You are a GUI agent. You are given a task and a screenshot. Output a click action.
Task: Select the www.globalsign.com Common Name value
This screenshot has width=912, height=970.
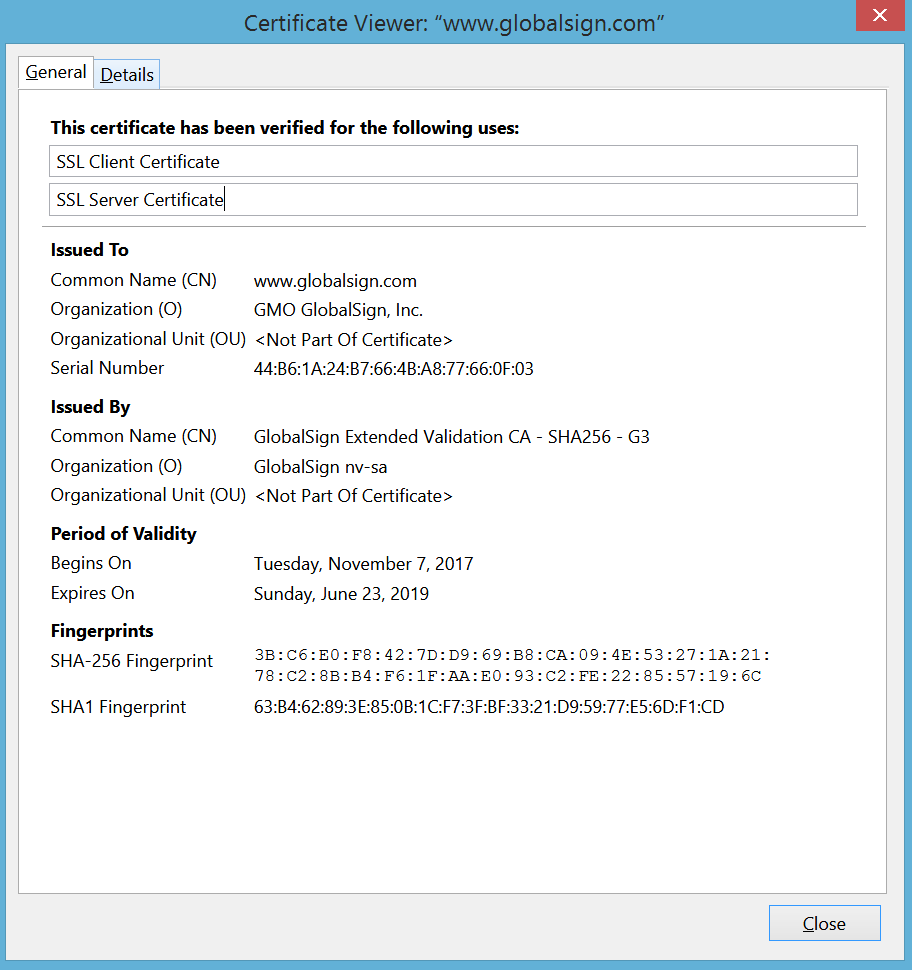[335, 280]
